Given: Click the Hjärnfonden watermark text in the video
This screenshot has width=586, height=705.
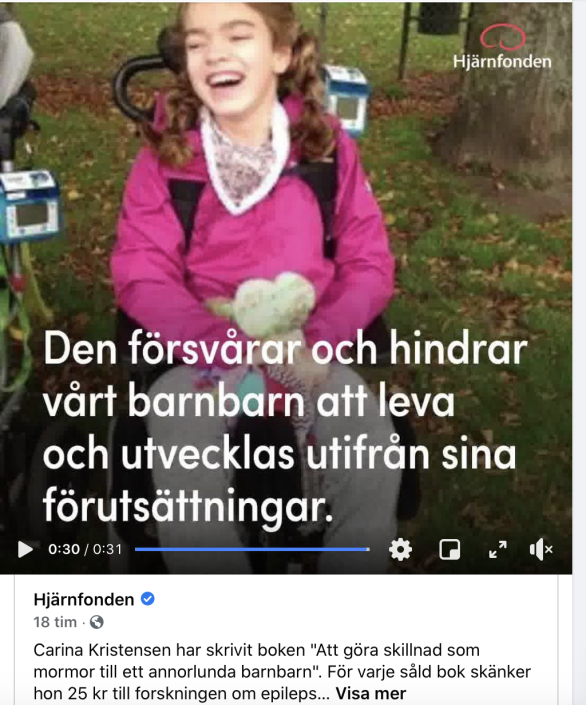Looking at the screenshot, I should pyautogui.click(x=502, y=62).
